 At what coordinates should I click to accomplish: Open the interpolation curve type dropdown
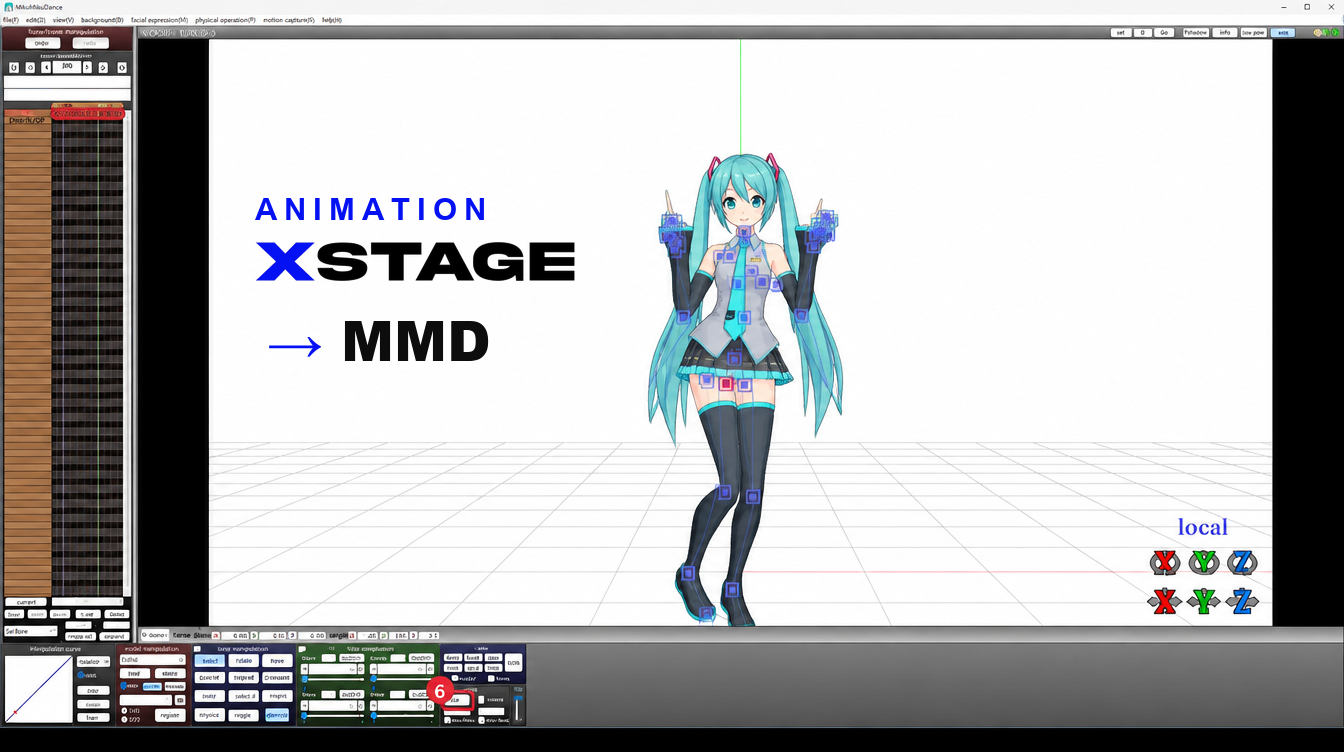(x=94, y=661)
